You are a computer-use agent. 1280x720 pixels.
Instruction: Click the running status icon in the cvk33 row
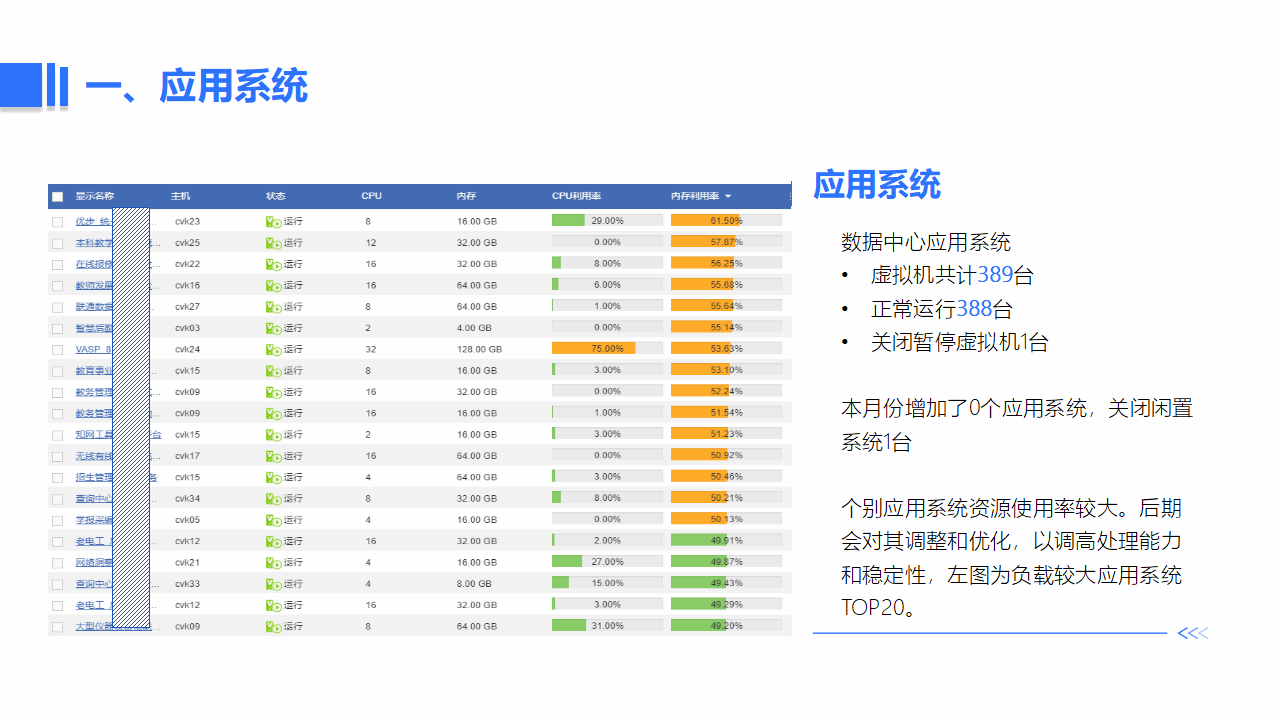click(x=273, y=584)
